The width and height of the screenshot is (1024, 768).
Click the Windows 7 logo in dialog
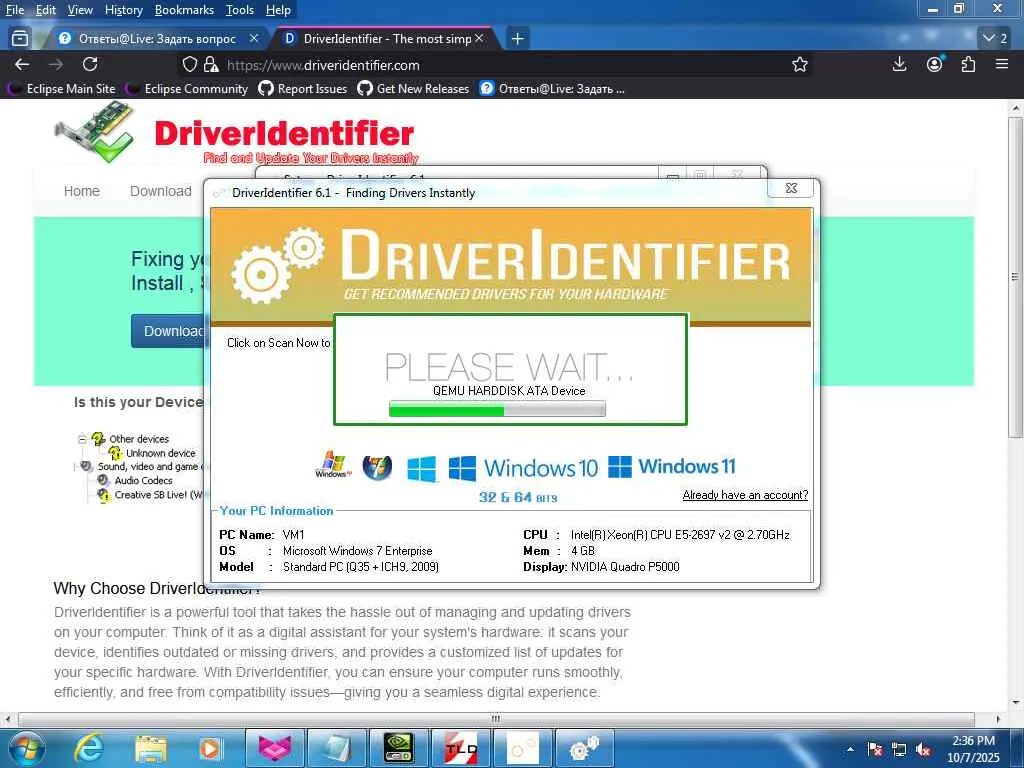[x=377, y=467]
